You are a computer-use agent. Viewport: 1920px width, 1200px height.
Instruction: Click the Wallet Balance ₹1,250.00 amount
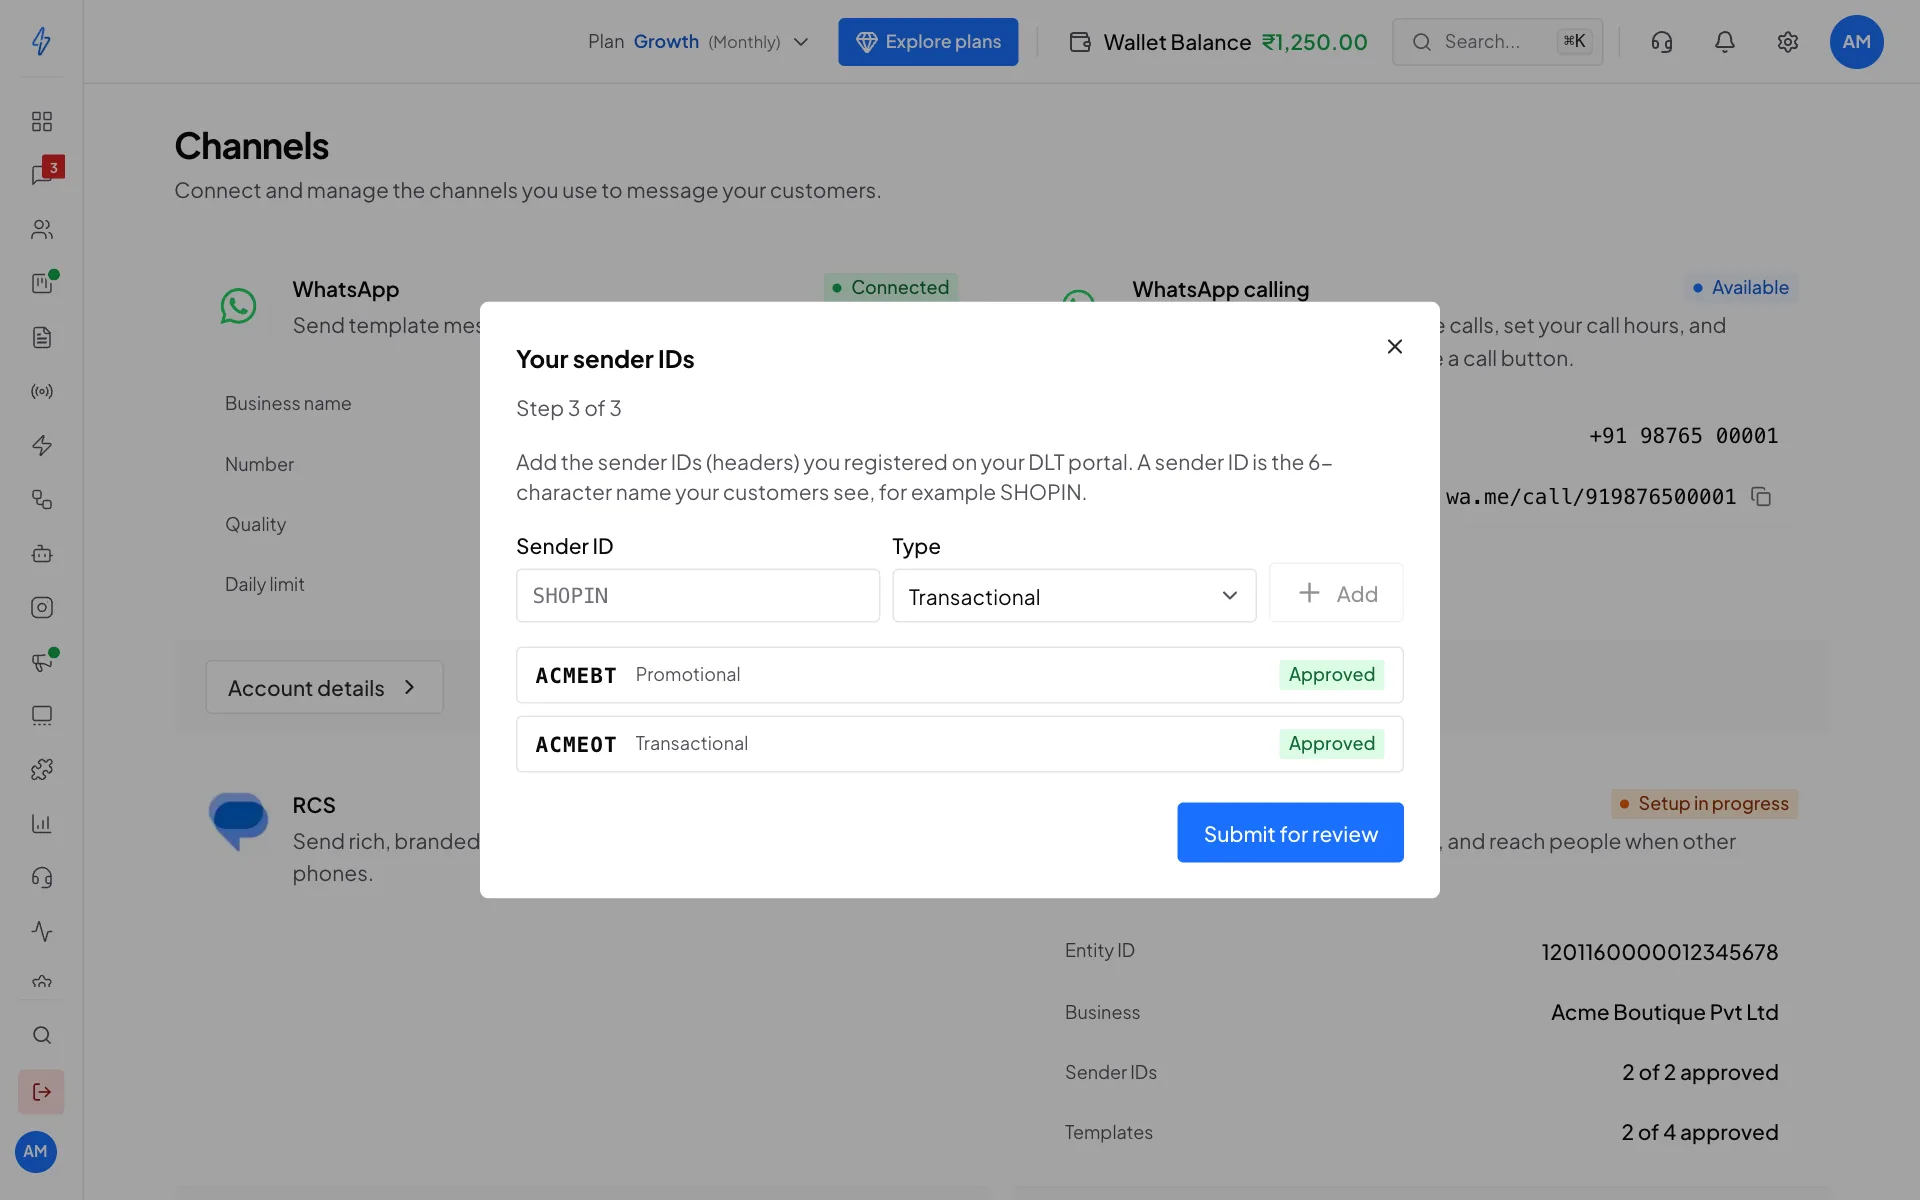(x=1314, y=42)
